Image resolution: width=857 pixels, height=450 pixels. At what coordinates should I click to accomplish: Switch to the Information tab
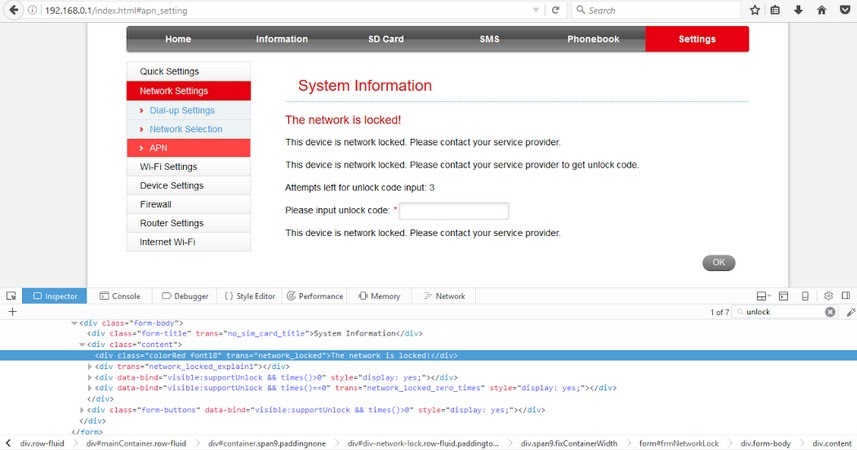(282, 39)
